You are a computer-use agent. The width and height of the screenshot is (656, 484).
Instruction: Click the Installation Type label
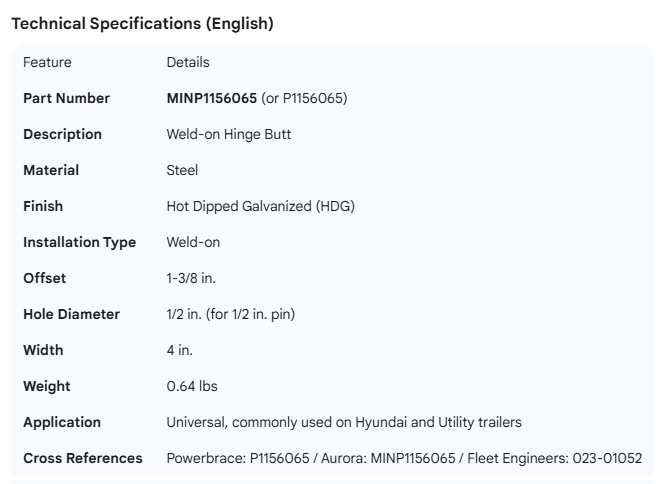coord(79,242)
